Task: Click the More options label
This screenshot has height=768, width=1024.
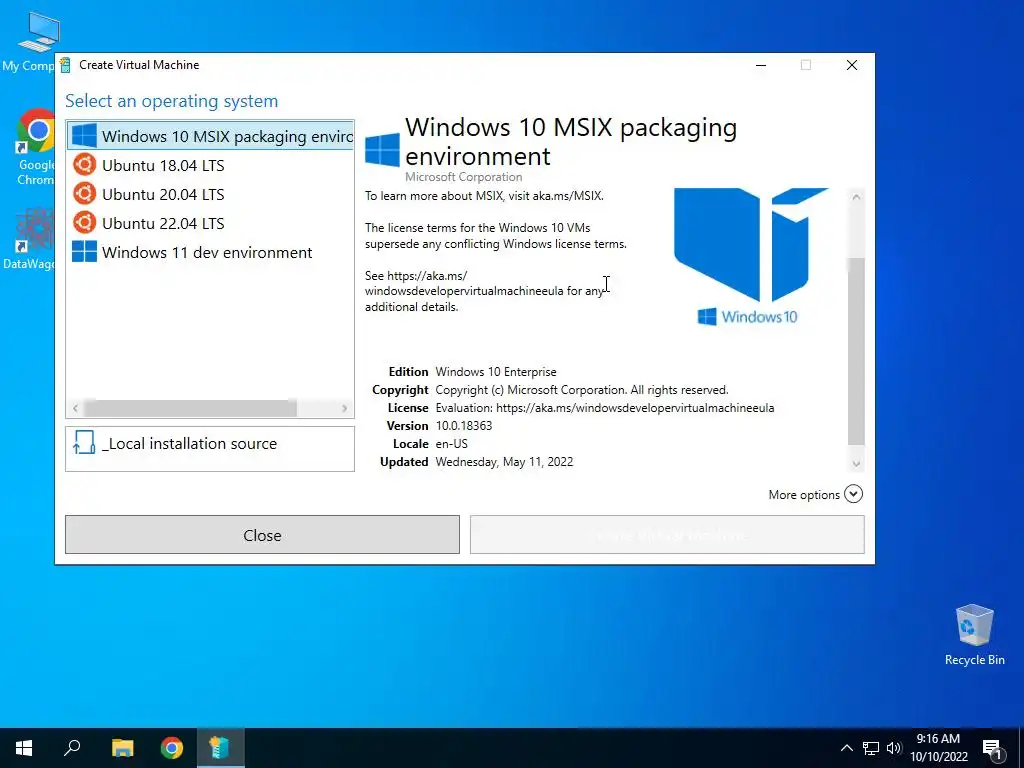Action: (804, 495)
